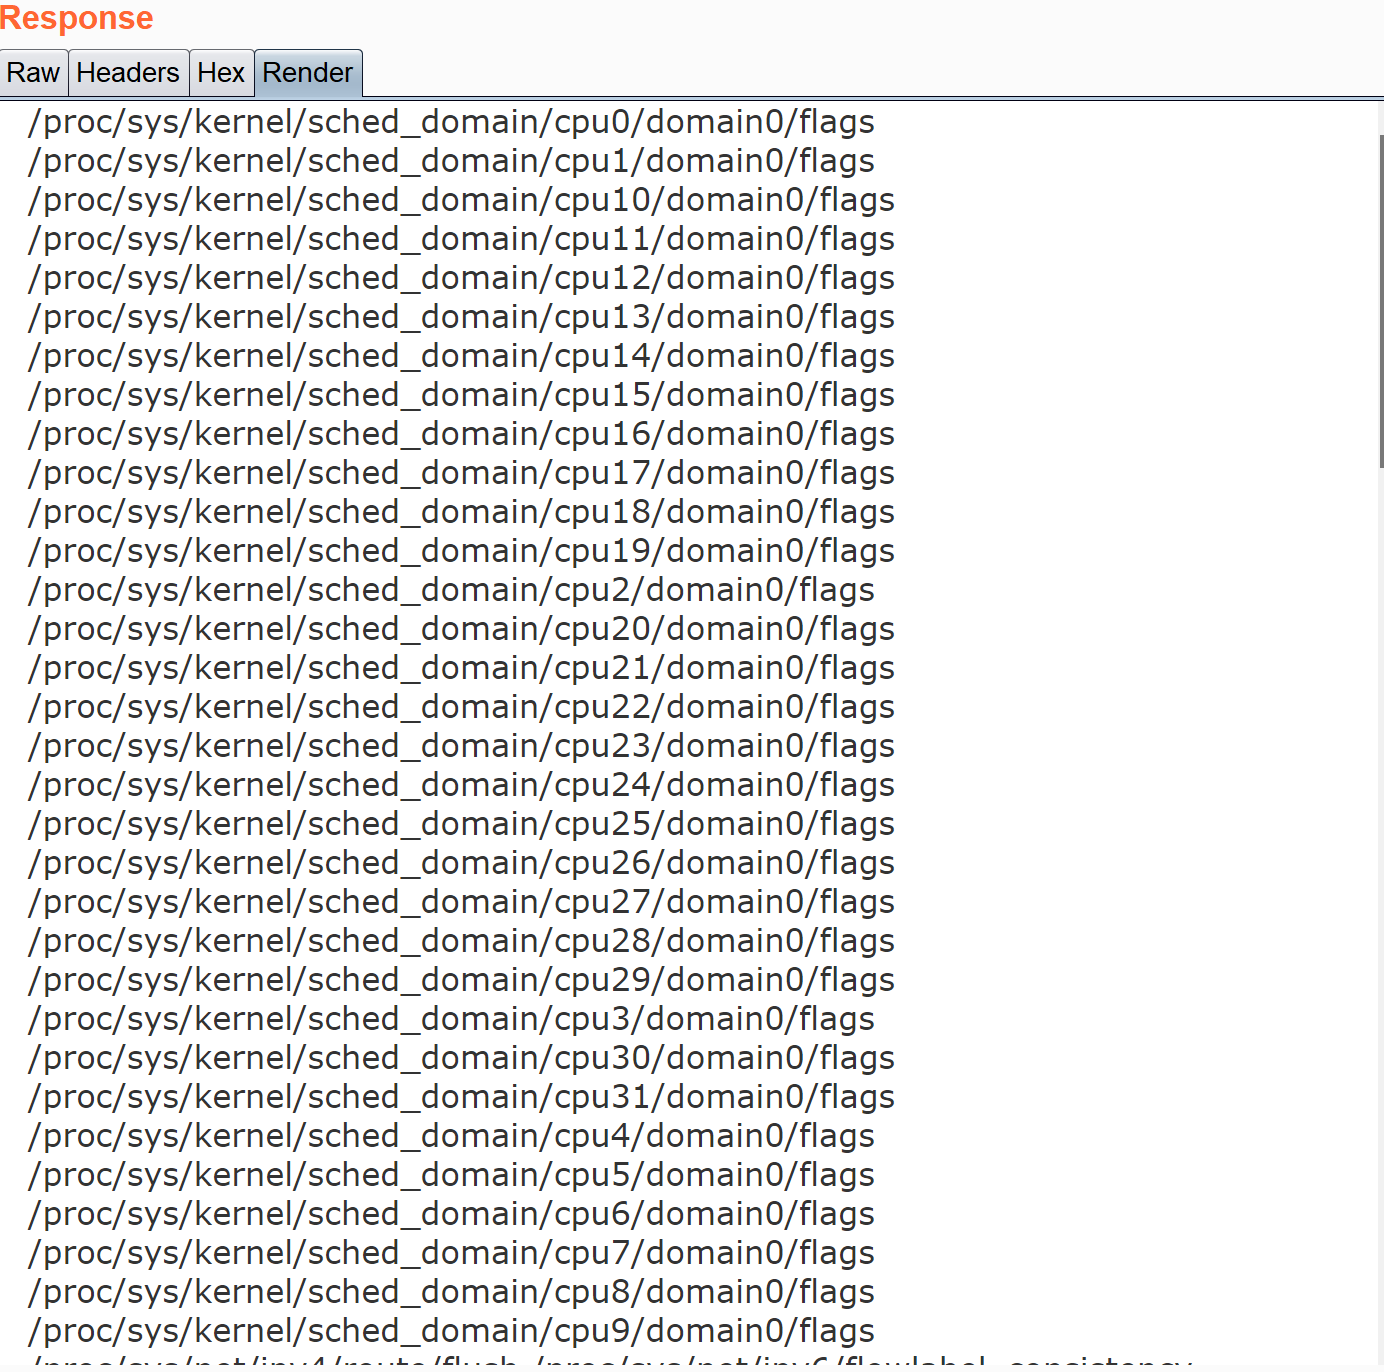Click the cpu4/domain0/flags line
Viewport: 1384px width, 1372px height.
click(451, 1136)
